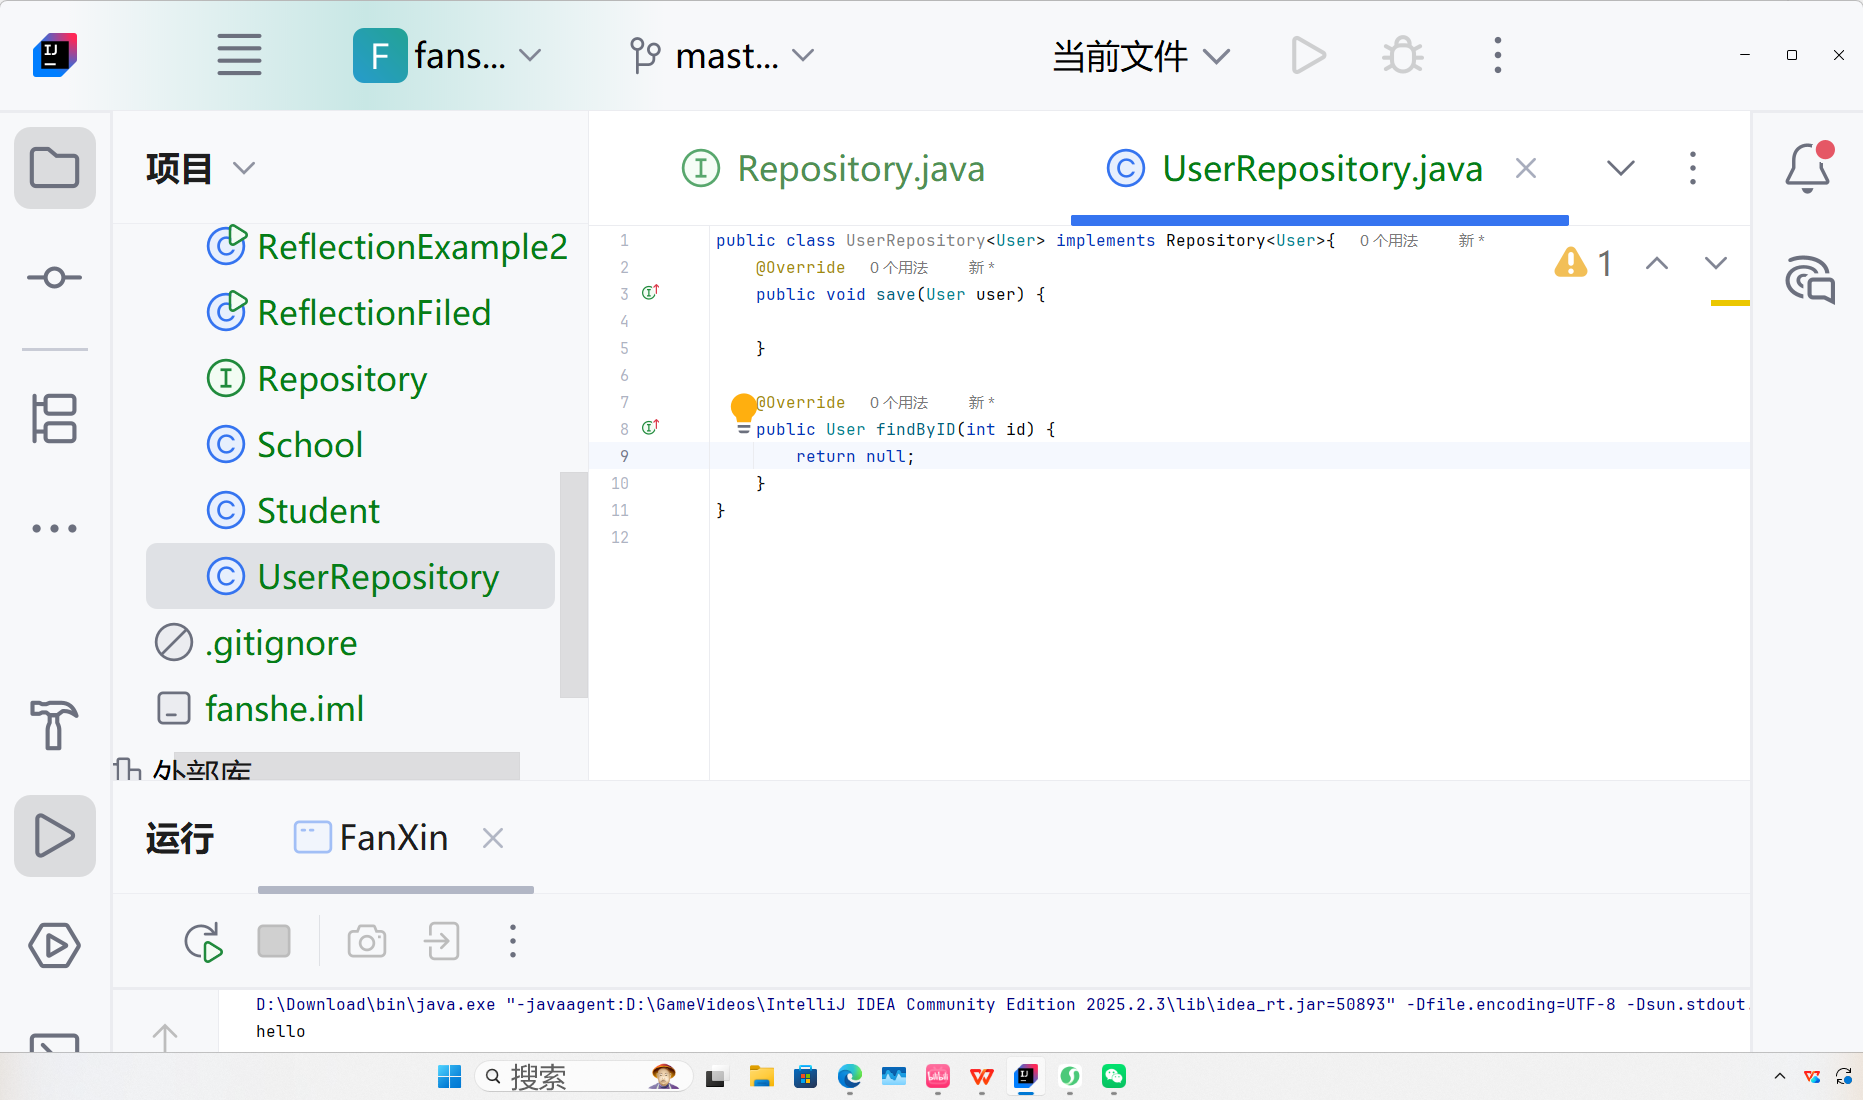
Task: Click the warning count indicator in editor
Action: coord(1584,263)
